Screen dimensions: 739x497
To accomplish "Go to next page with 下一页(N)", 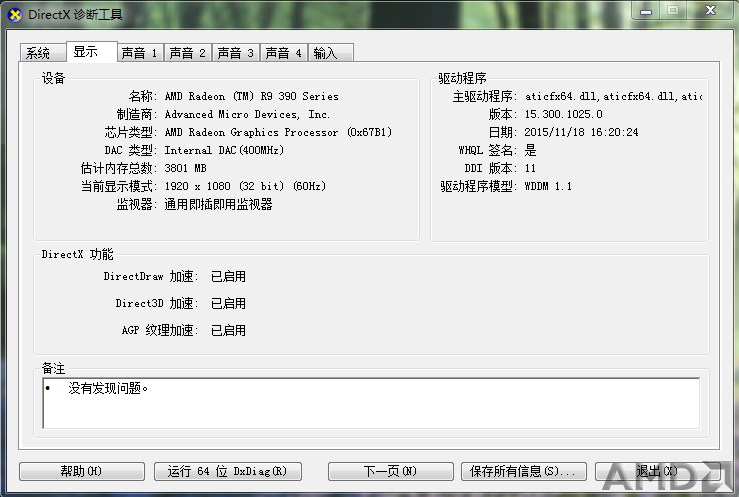I will point(390,471).
